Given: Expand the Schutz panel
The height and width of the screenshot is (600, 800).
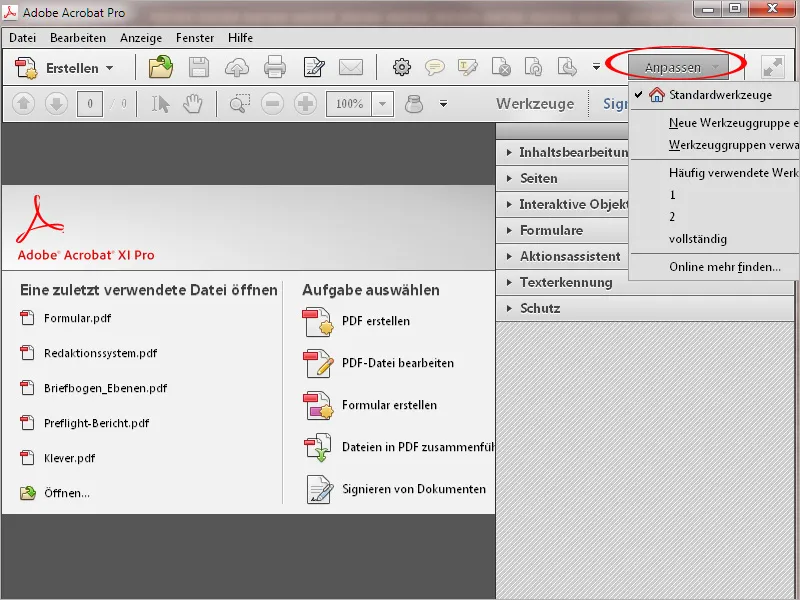Looking at the screenshot, I should click(x=645, y=308).
